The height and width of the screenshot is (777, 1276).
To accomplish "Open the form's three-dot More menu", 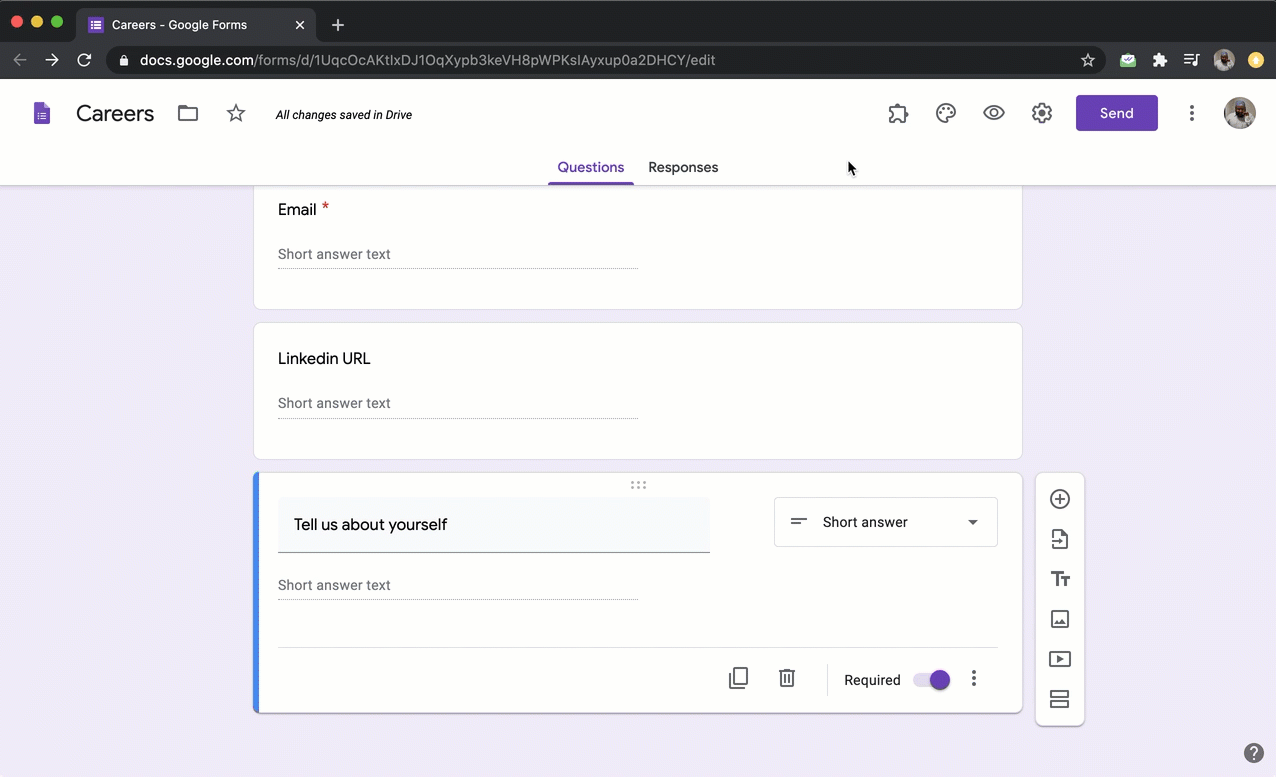I will click(x=1191, y=113).
